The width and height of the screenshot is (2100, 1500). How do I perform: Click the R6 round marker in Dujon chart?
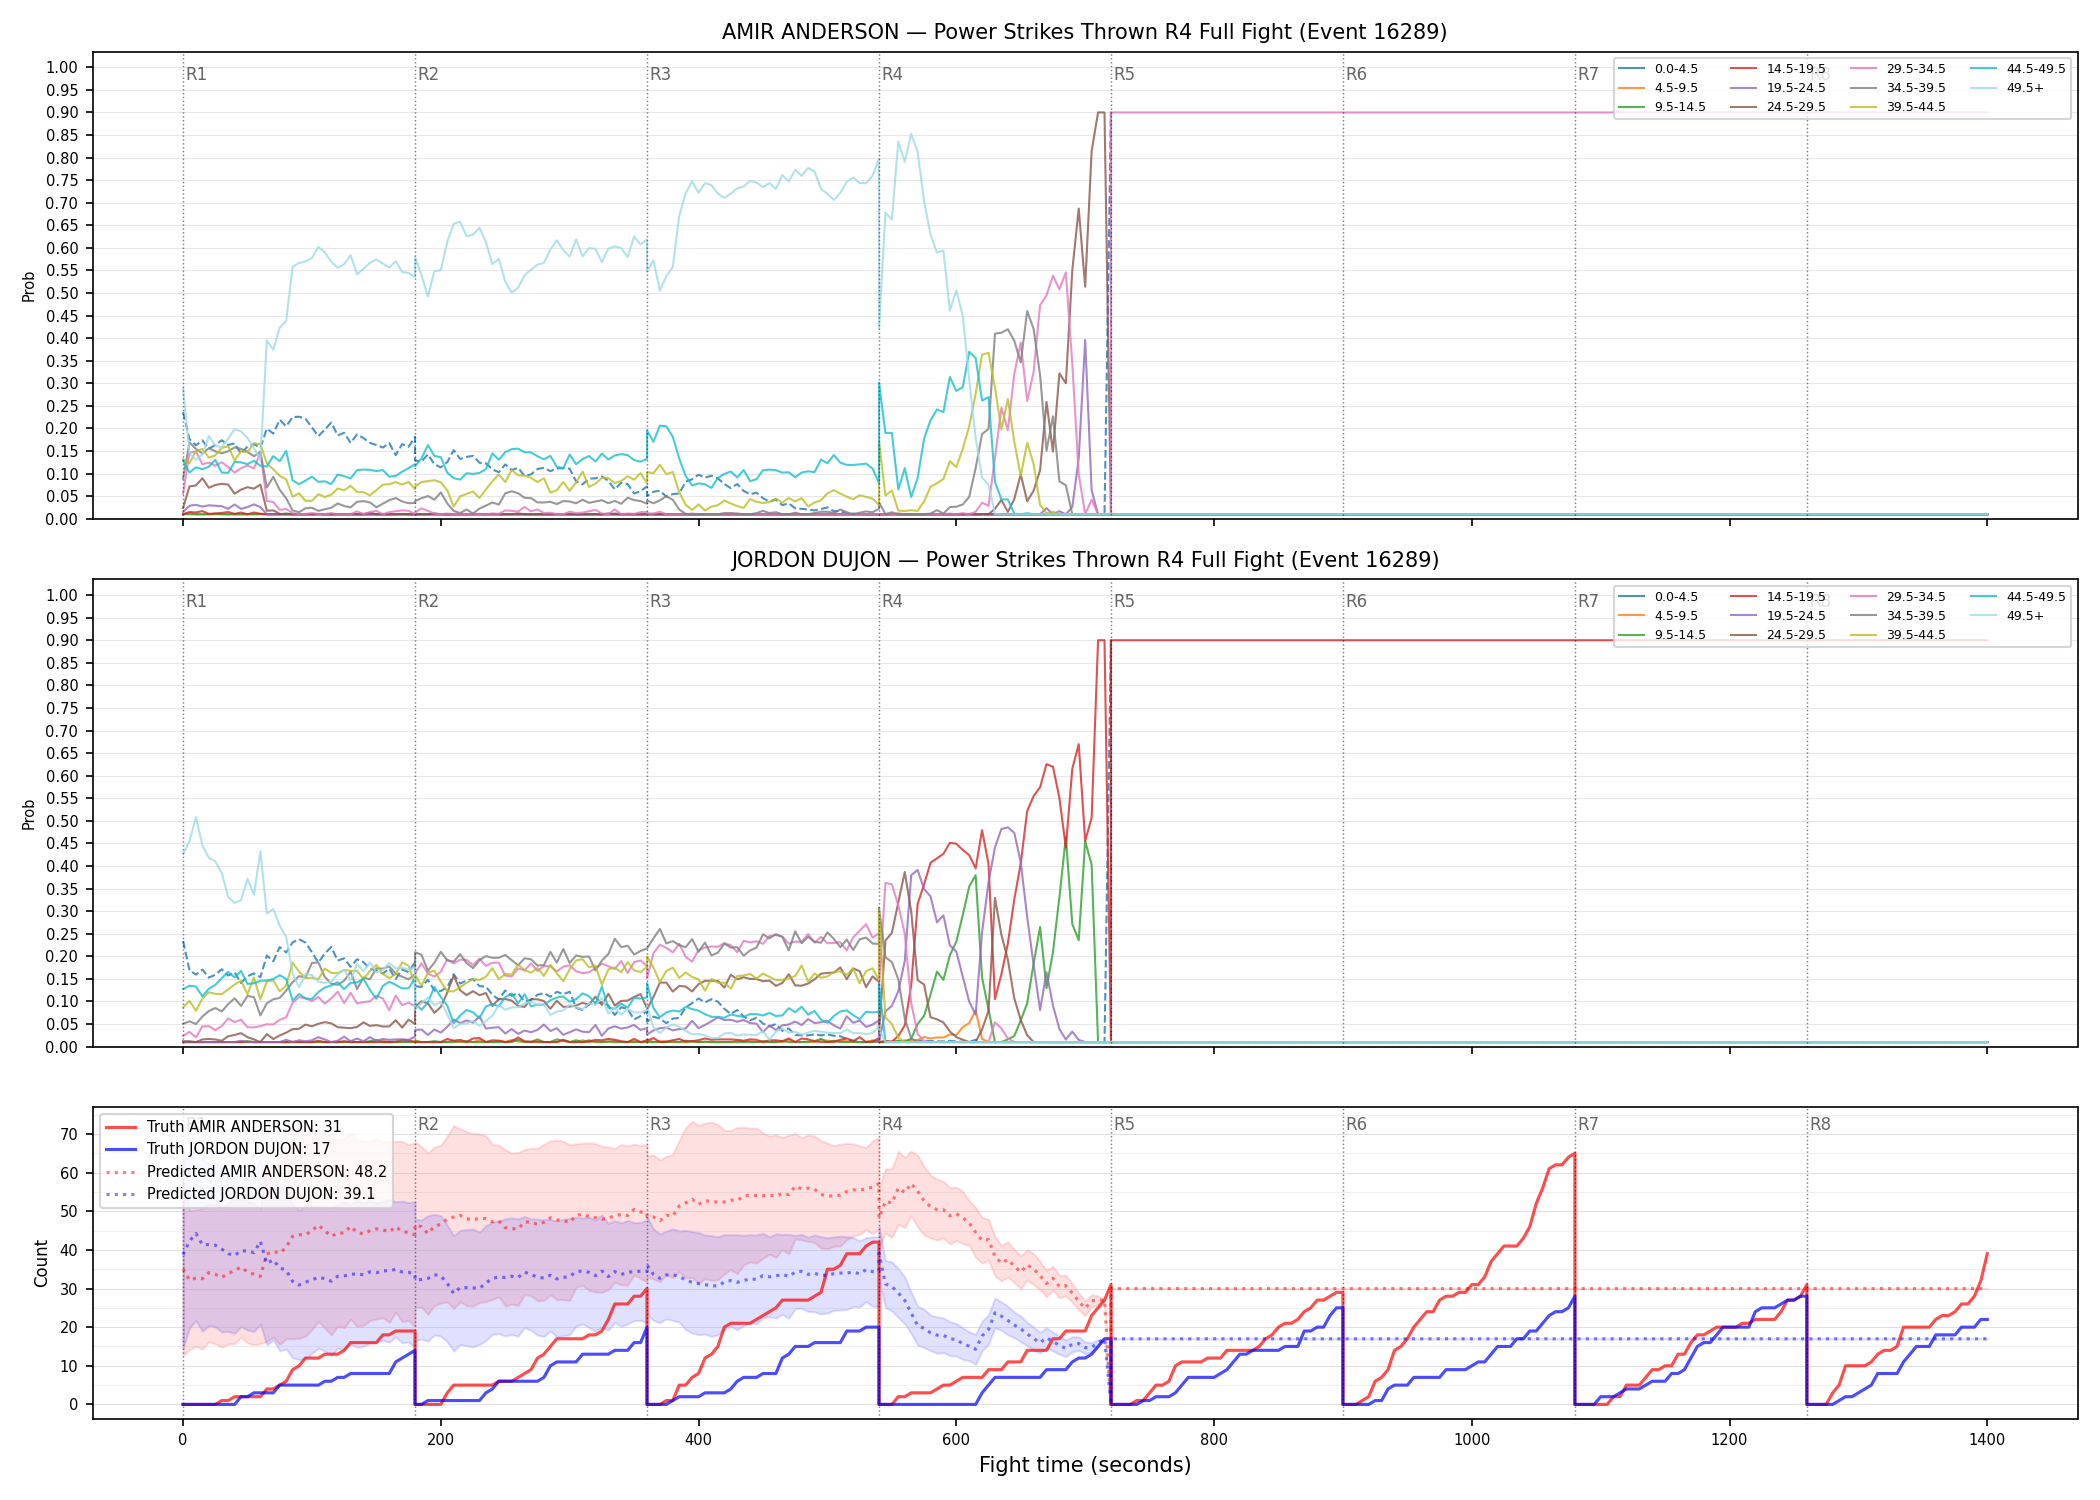1356,601
